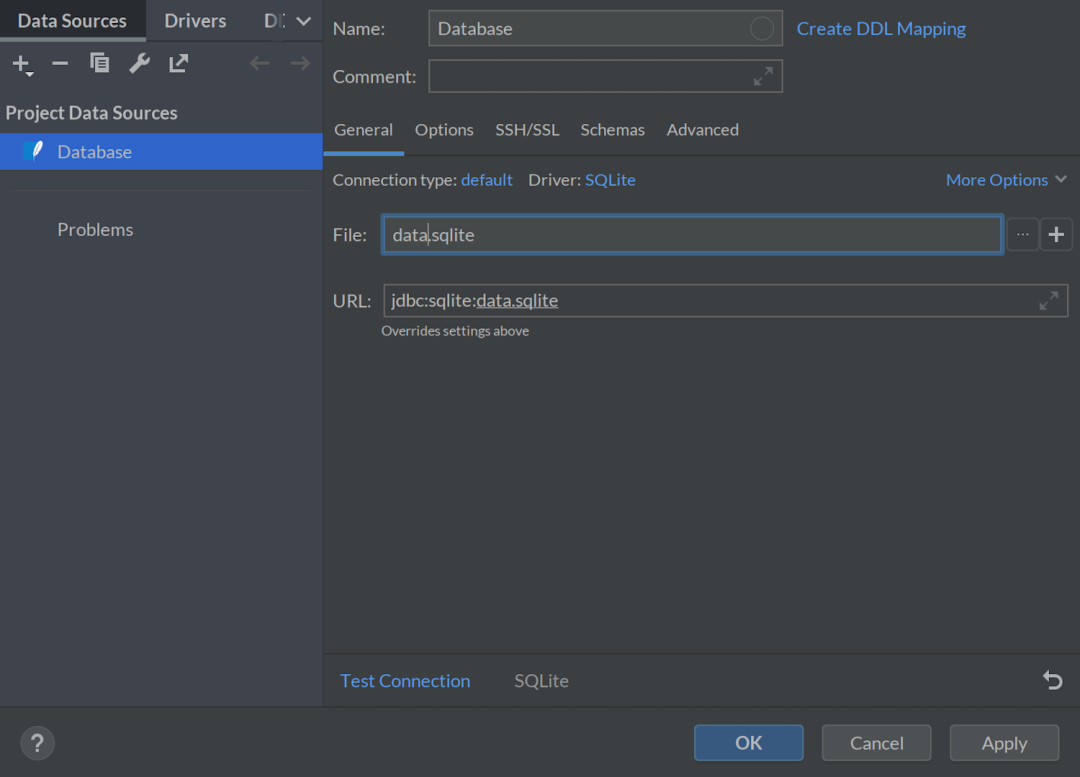Open the Options tab
The height and width of the screenshot is (777, 1080).
tap(444, 130)
